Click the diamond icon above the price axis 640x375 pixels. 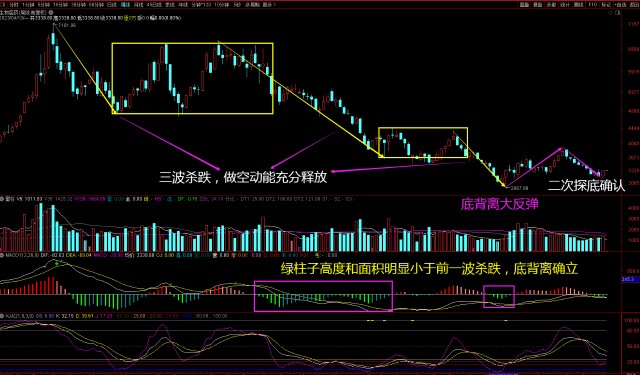coord(611,13)
